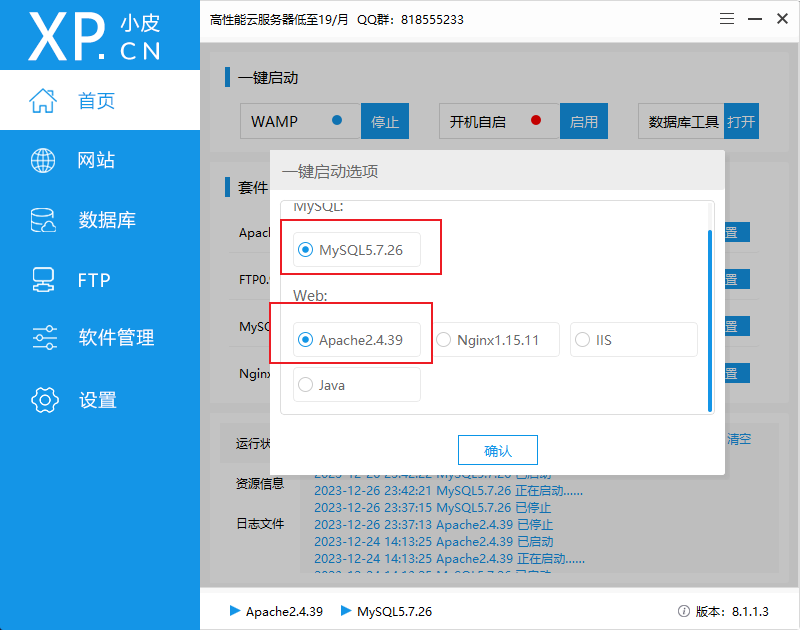The width and height of the screenshot is (800, 630).
Task: Click the dialog's vertical scrollbar
Action: [710, 320]
